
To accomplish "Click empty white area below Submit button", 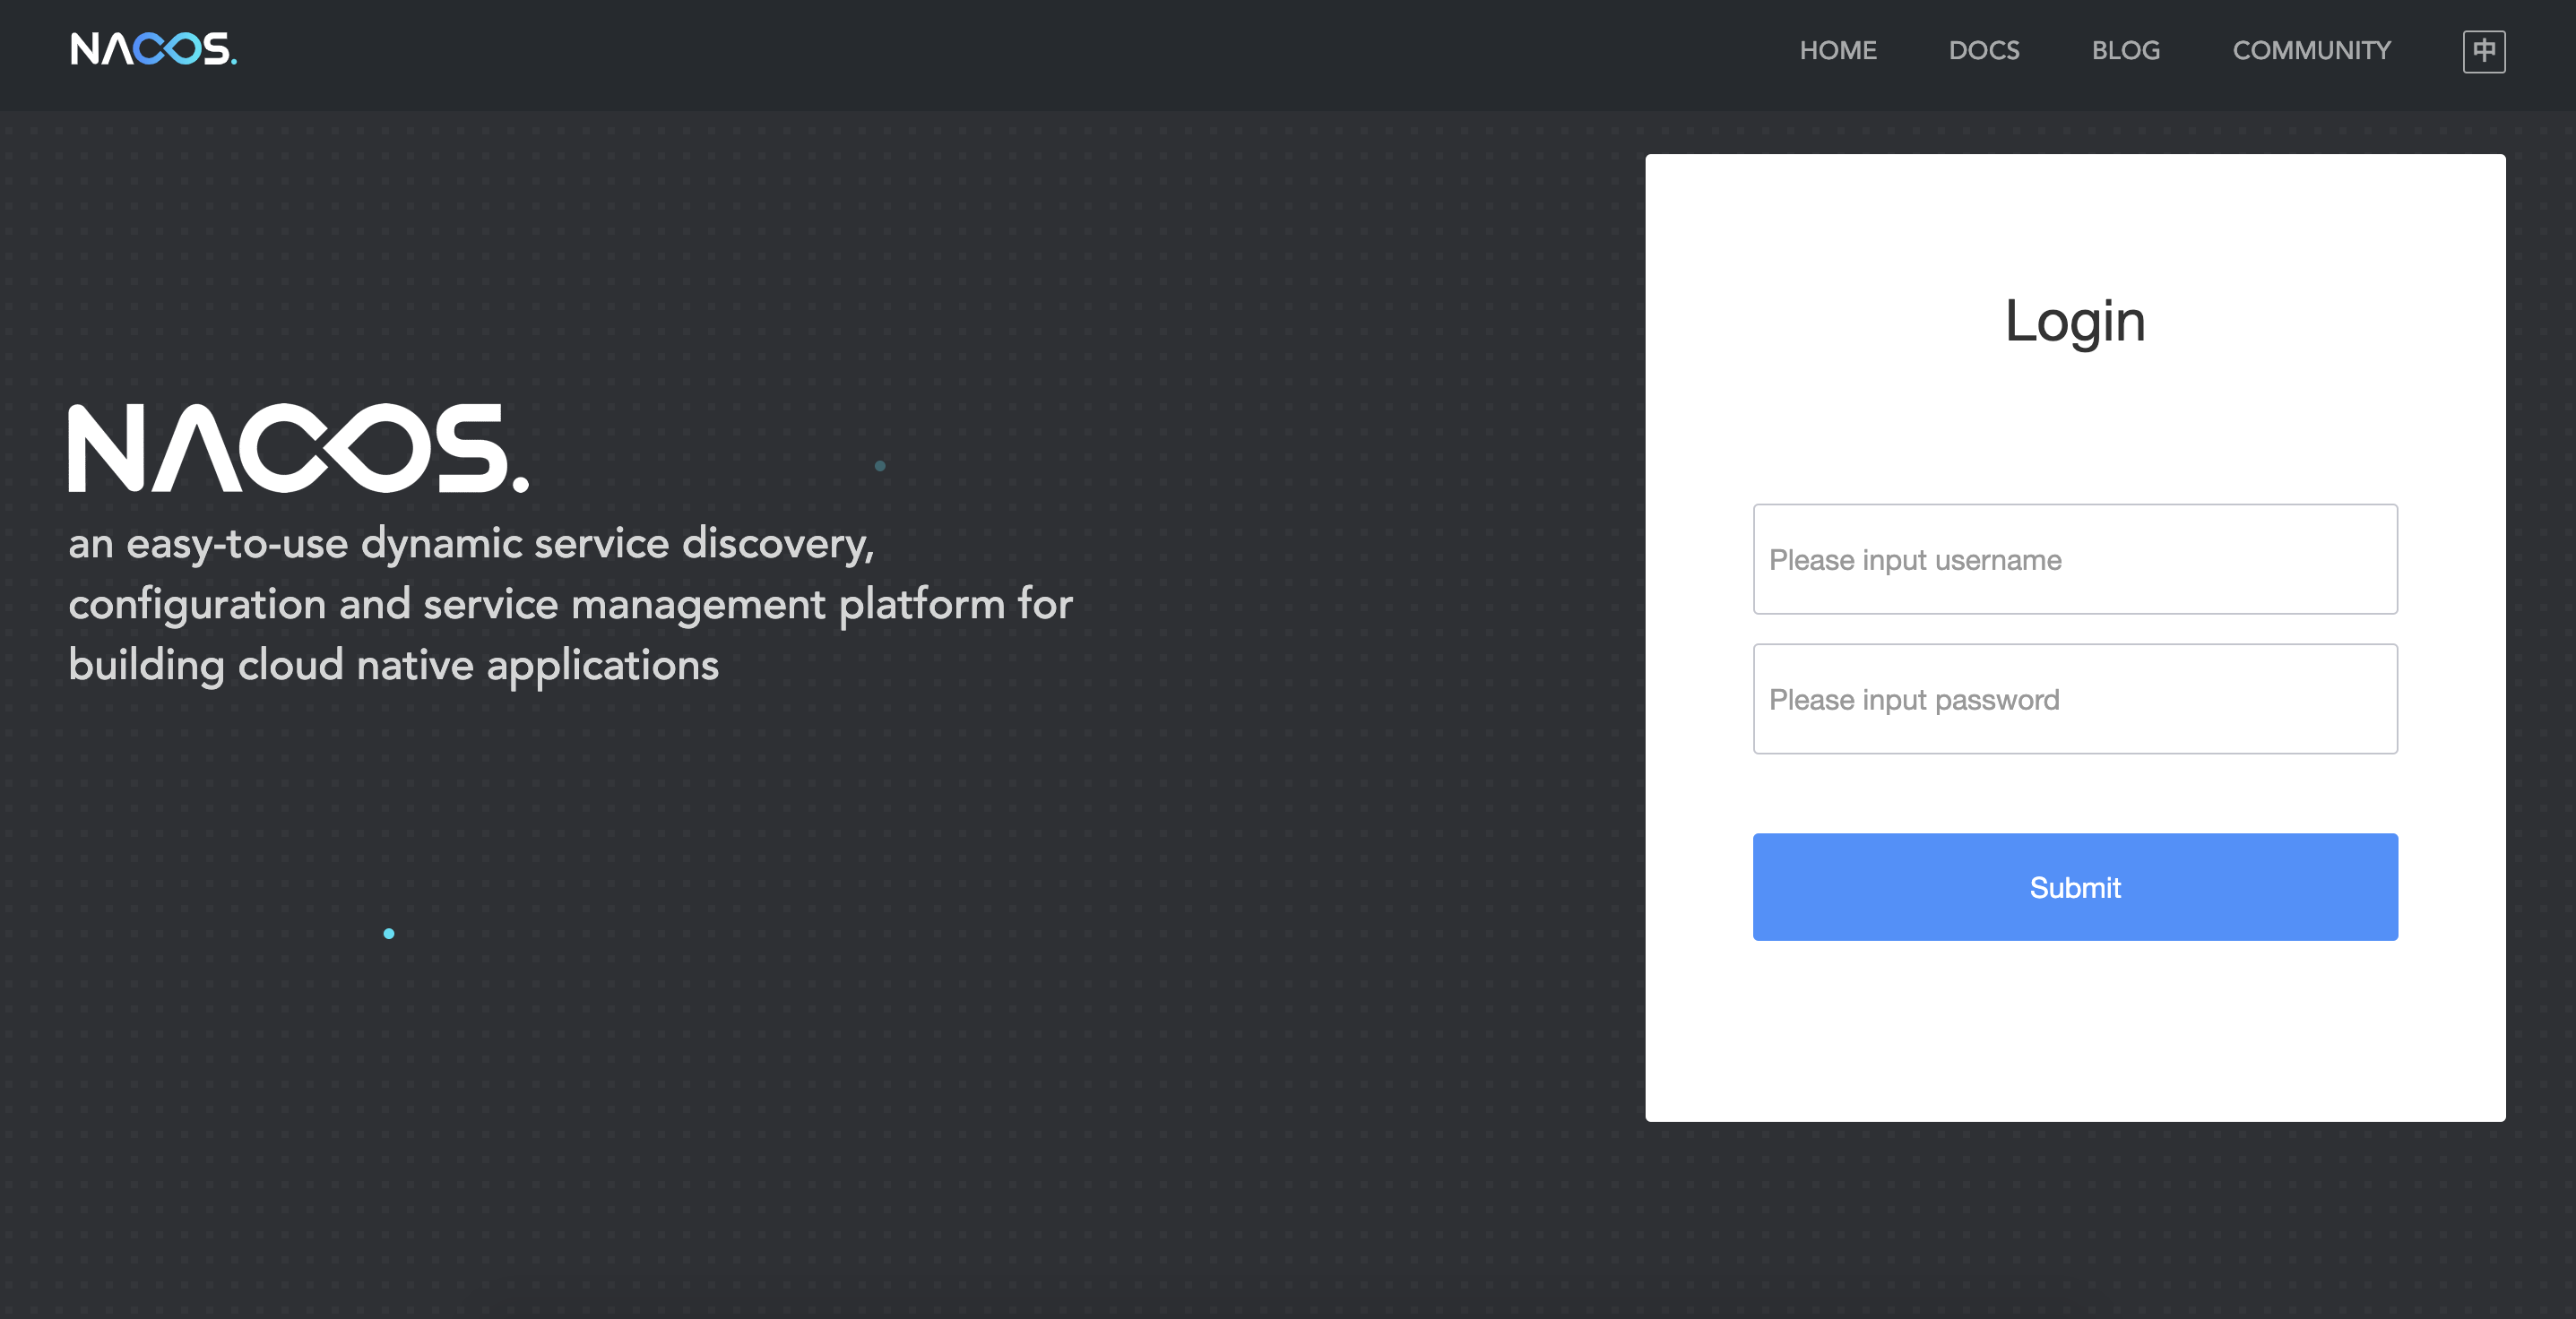I will [x=2074, y=1030].
